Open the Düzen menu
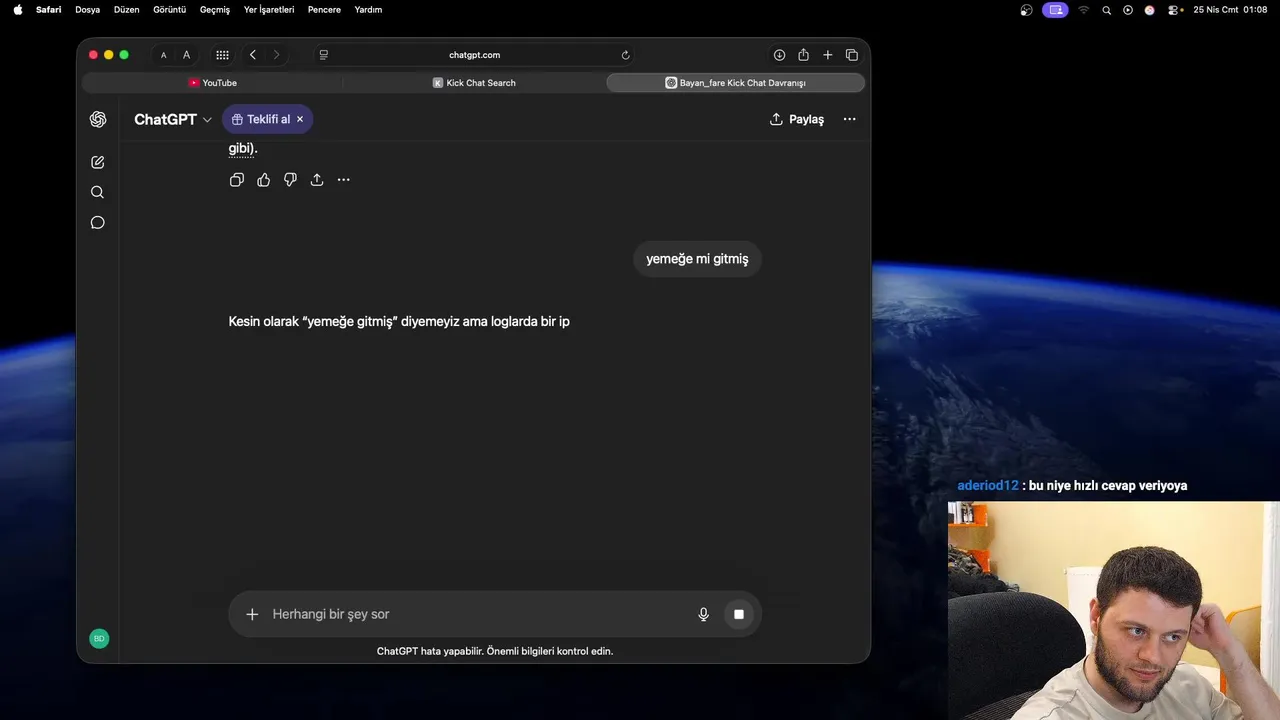The width and height of the screenshot is (1280, 720). (x=126, y=10)
